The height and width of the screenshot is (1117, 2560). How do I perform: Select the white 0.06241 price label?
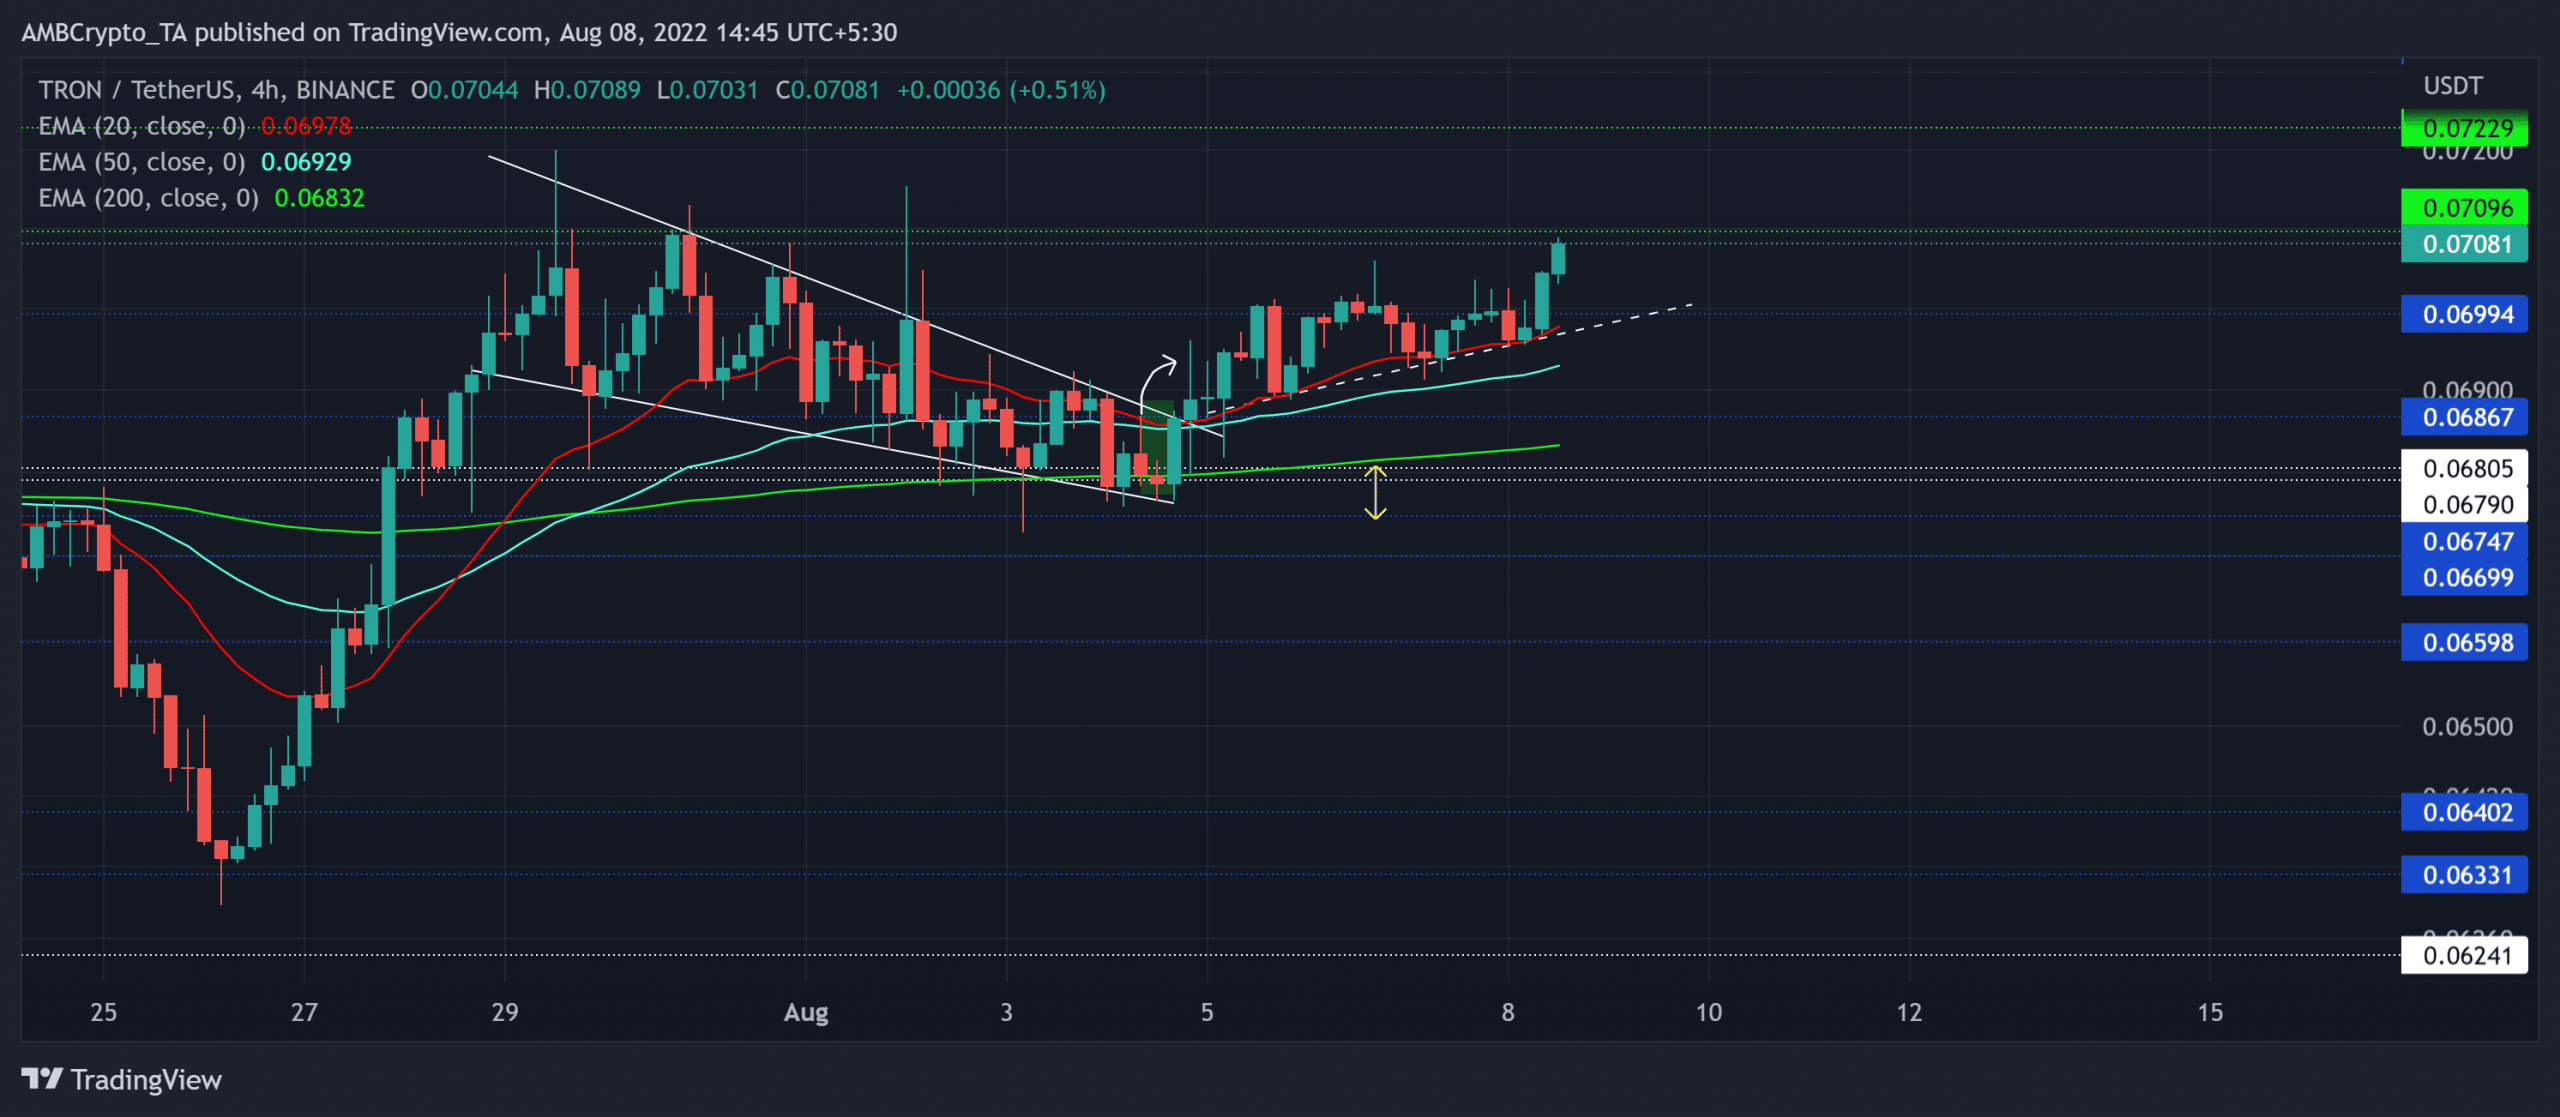click(2464, 955)
